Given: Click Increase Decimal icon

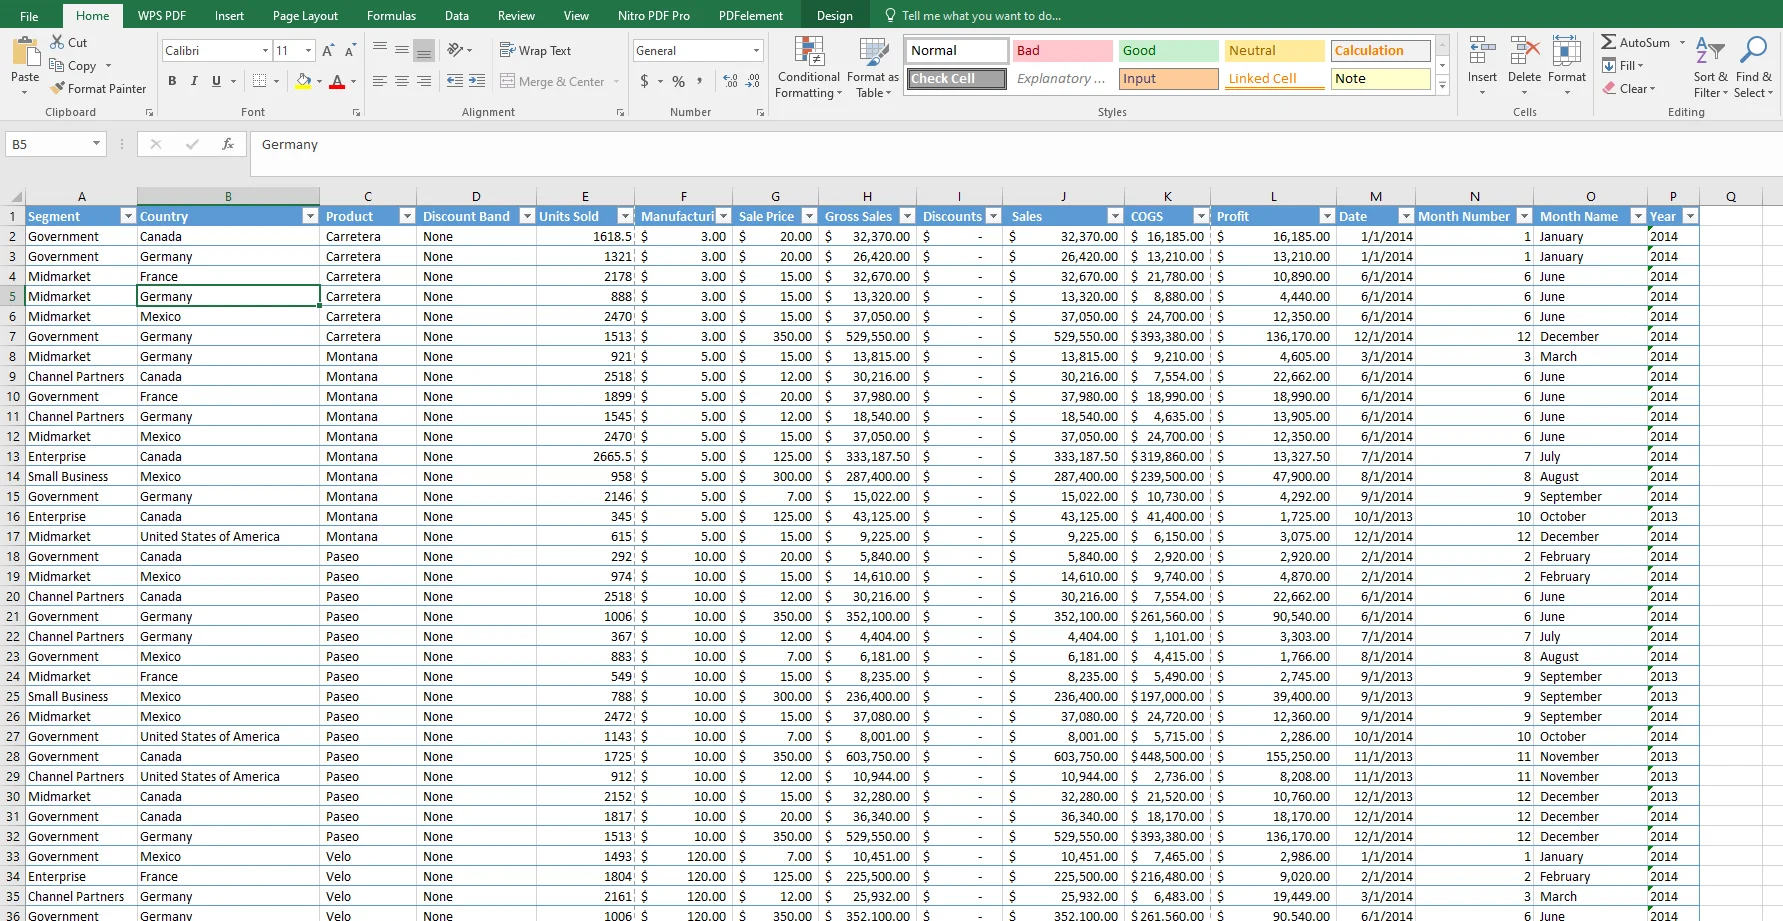Looking at the screenshot, I should click(731, 81).
